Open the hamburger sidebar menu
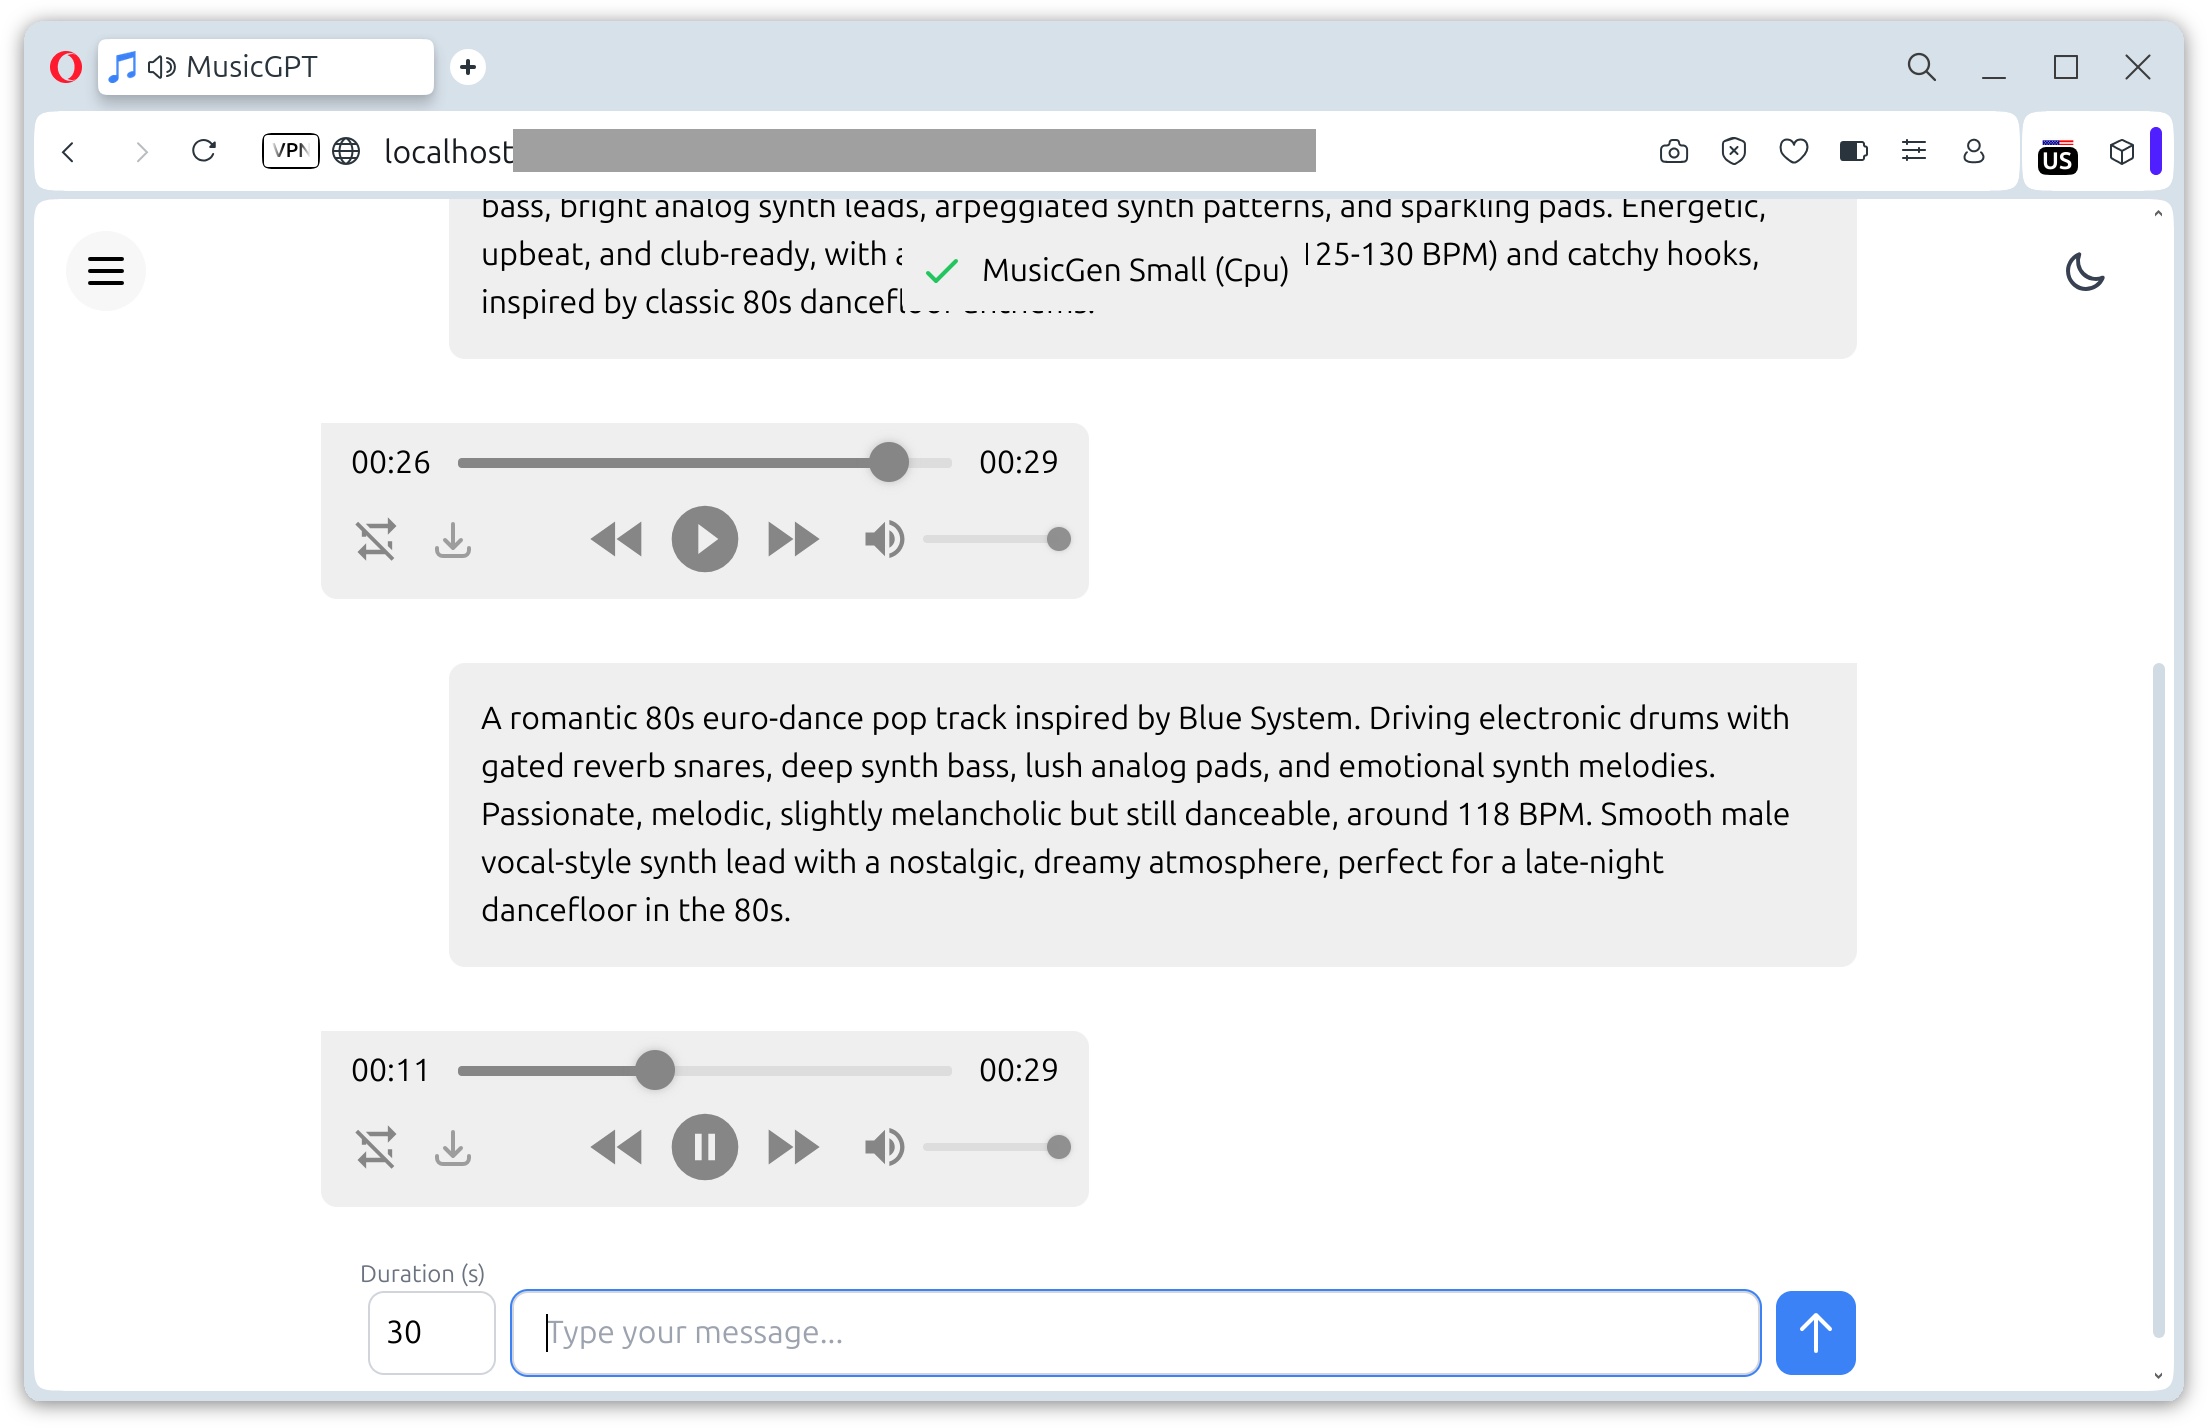The width and height of the screenshot is (2208, 1428). click(x=105, y=271)
